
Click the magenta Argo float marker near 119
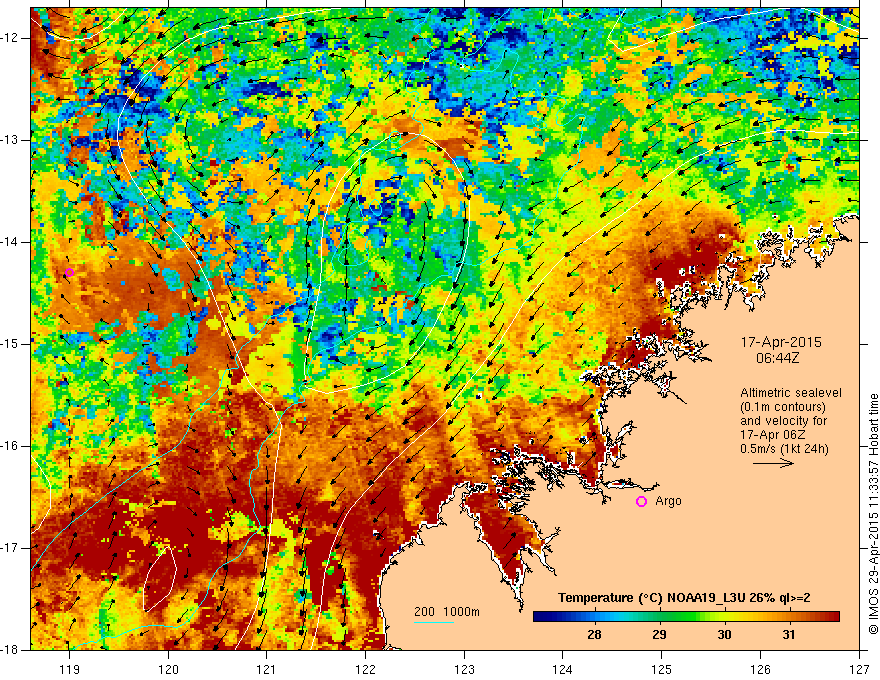pyautogui.click(x=69, y=273)
